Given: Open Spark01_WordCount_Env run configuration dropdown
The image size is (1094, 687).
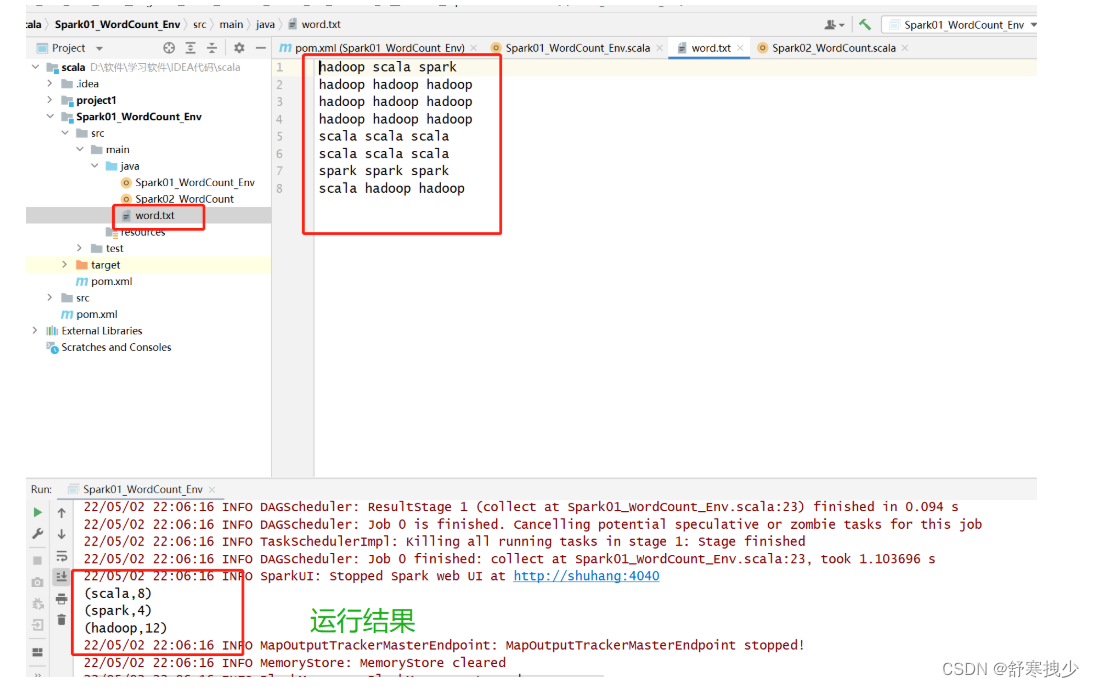Looking at the screenshot, I should [x=959, y=24].
